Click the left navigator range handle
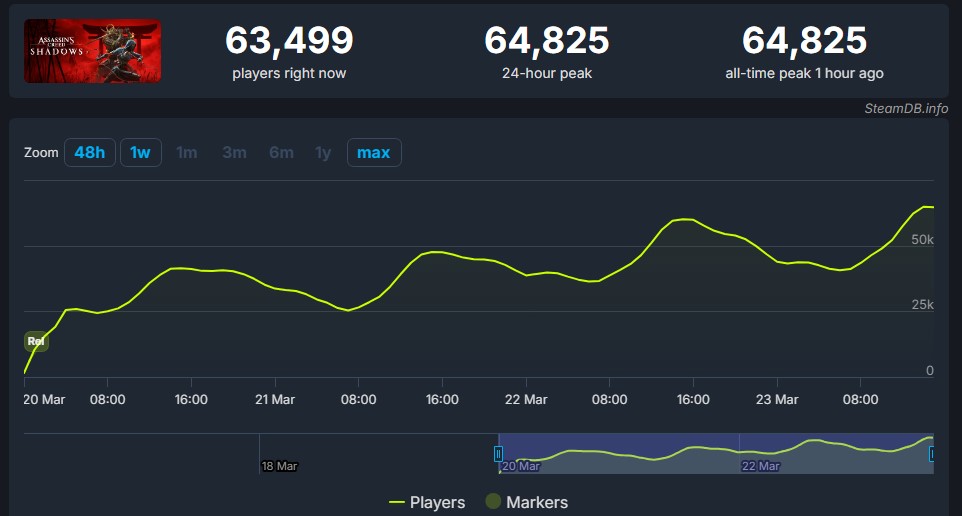Viewport: 962px width, 516px height. (498, 454)
